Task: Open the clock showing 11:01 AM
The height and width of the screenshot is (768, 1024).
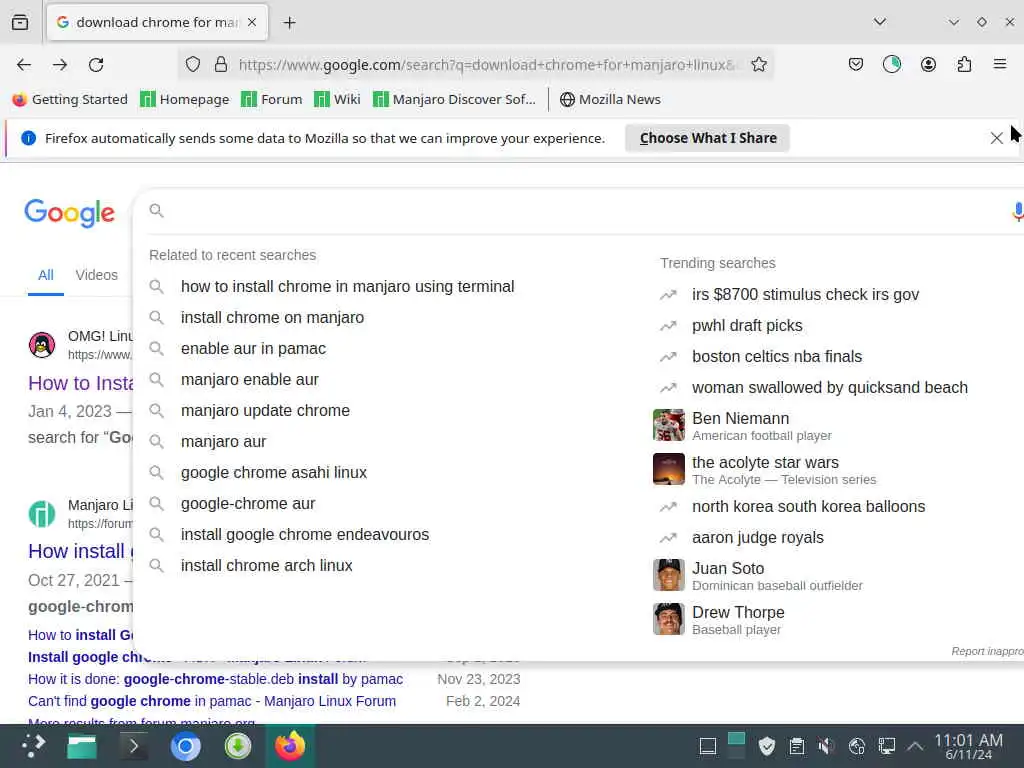Action: (968, 746)
